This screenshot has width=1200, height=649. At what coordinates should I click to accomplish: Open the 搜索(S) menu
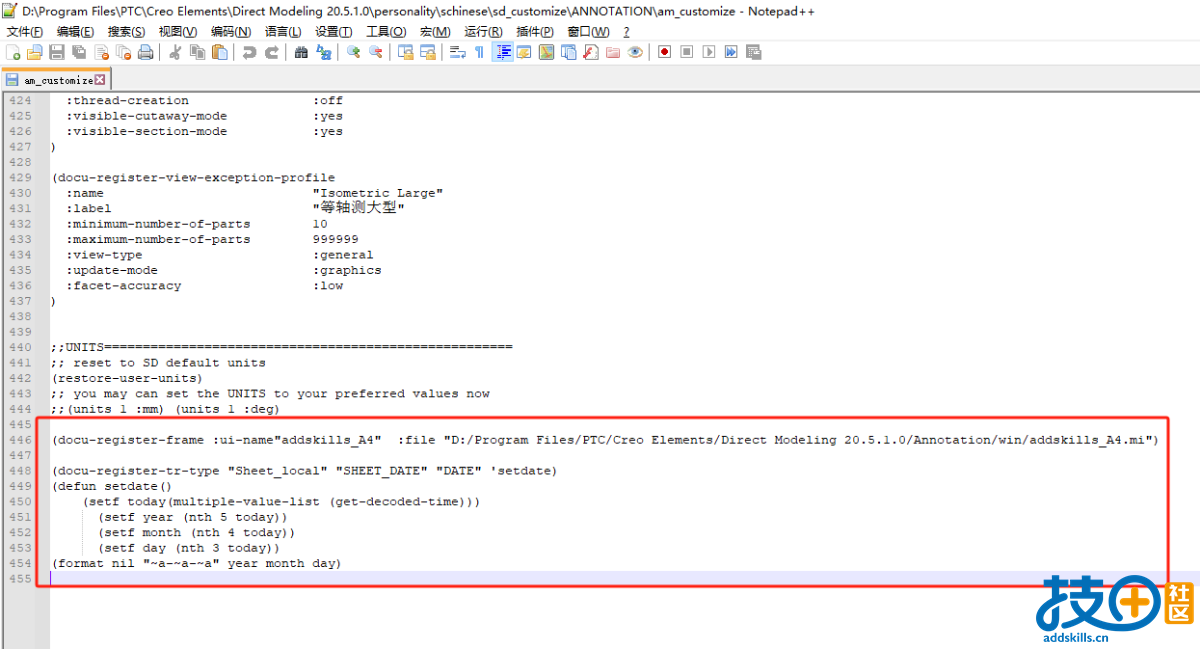tap(126, 32)
